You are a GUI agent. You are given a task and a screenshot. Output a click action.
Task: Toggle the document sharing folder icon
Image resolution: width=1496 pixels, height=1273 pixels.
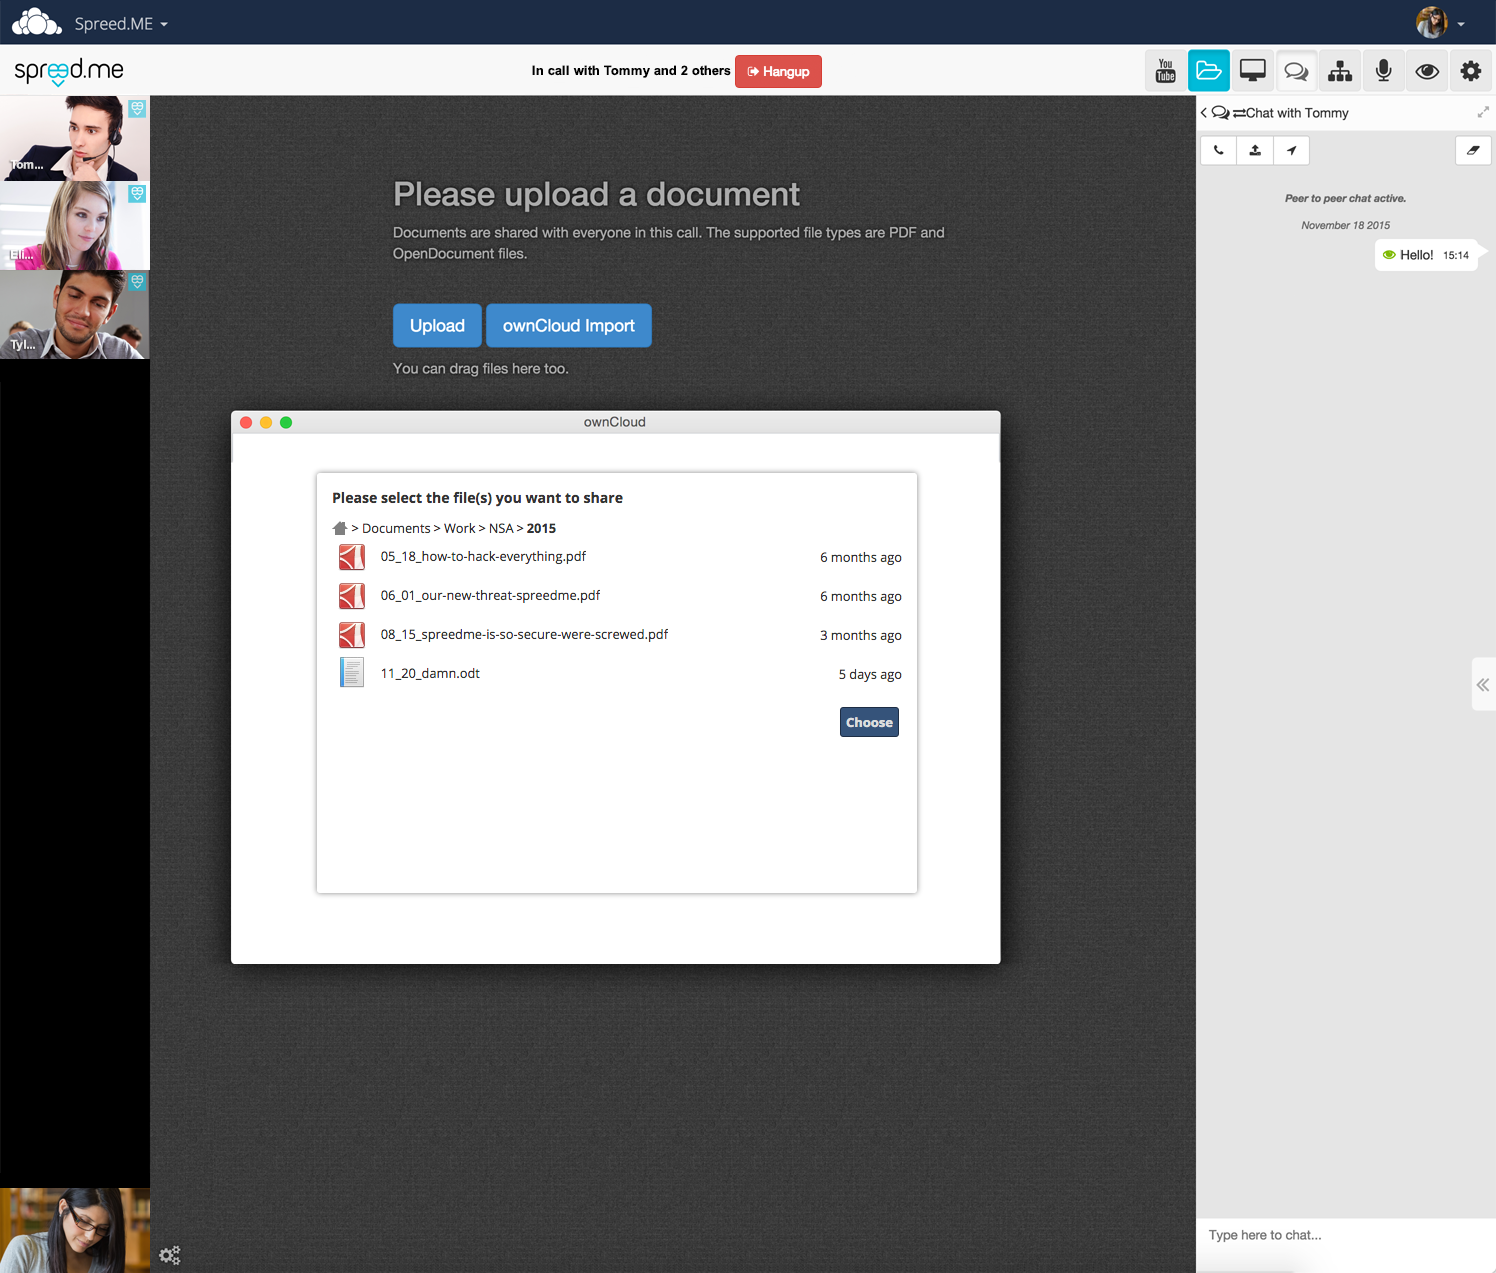click(x=1208, y=71)
